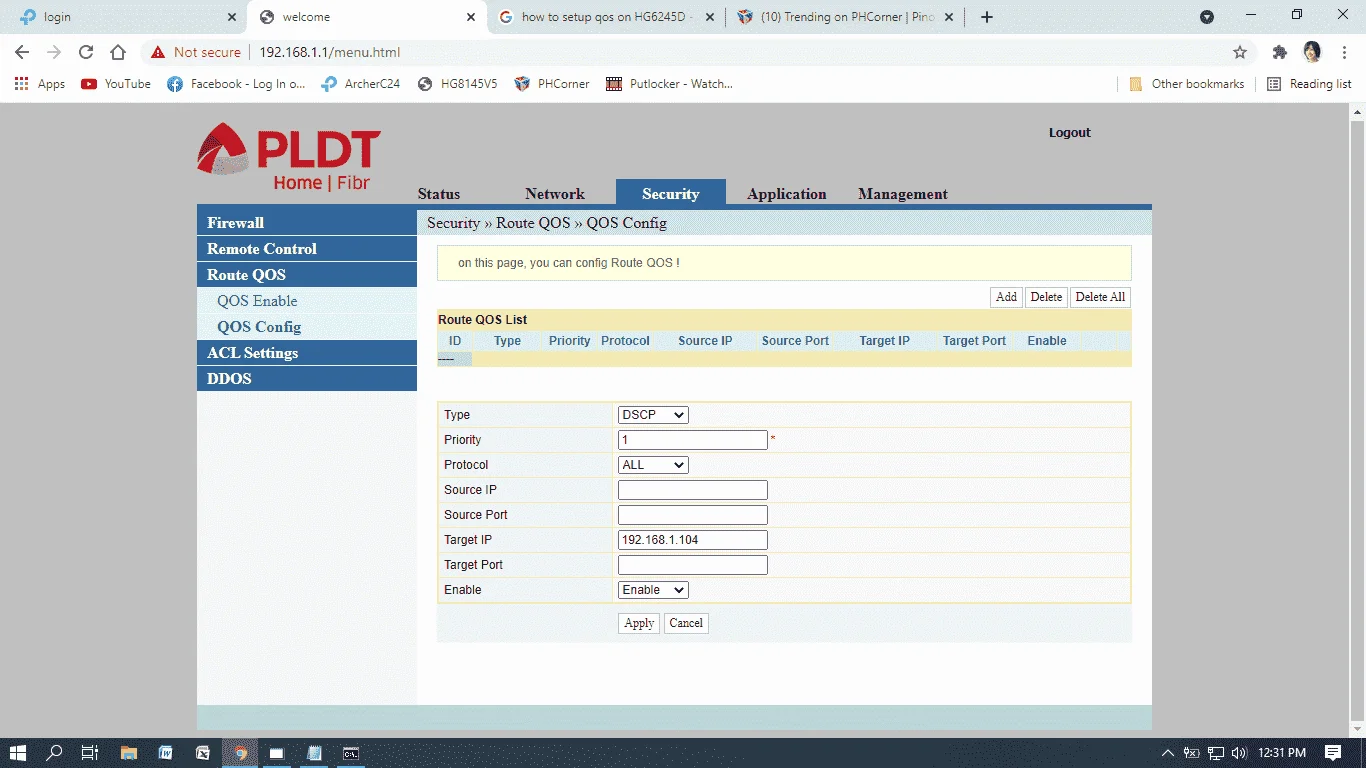
Task: Open taskbar Search
Action: (x=55, y=753)
